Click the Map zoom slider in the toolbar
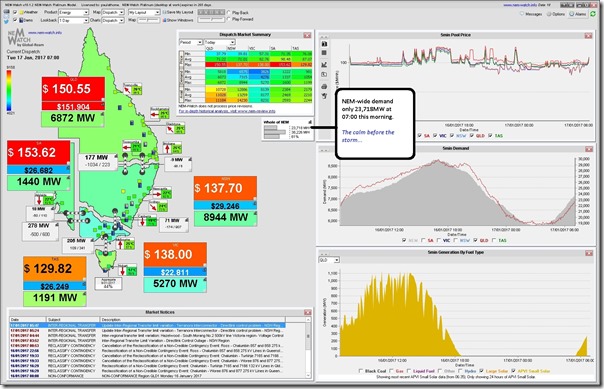604x389 pixels. tap(149, 20)
